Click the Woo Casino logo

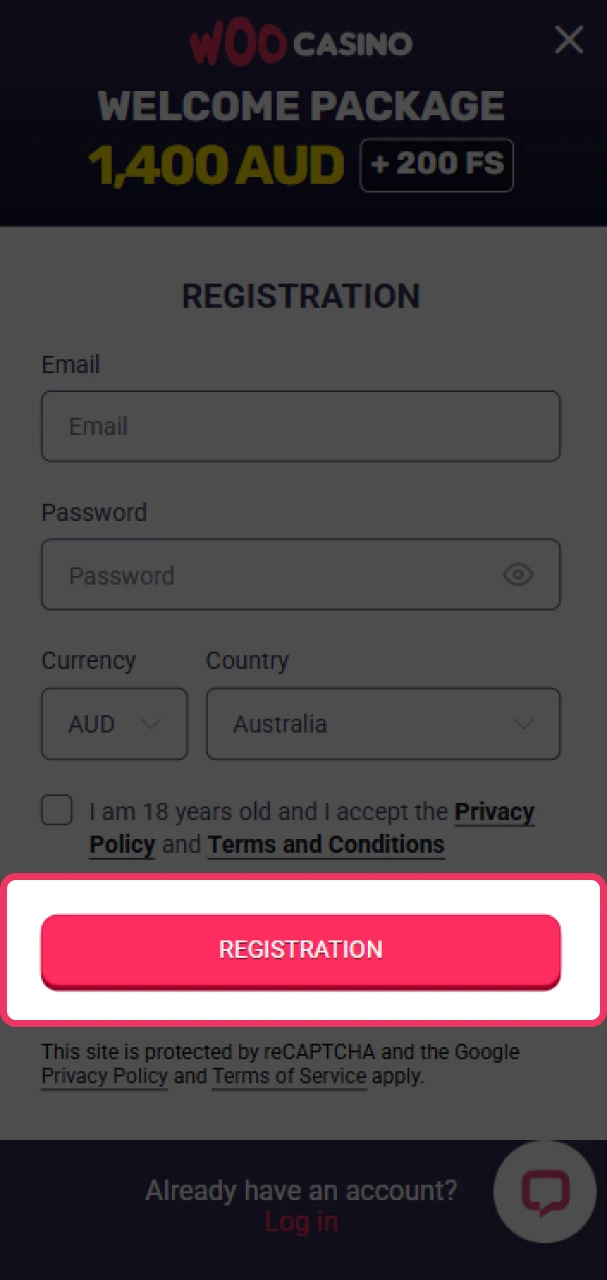(301, 44)
